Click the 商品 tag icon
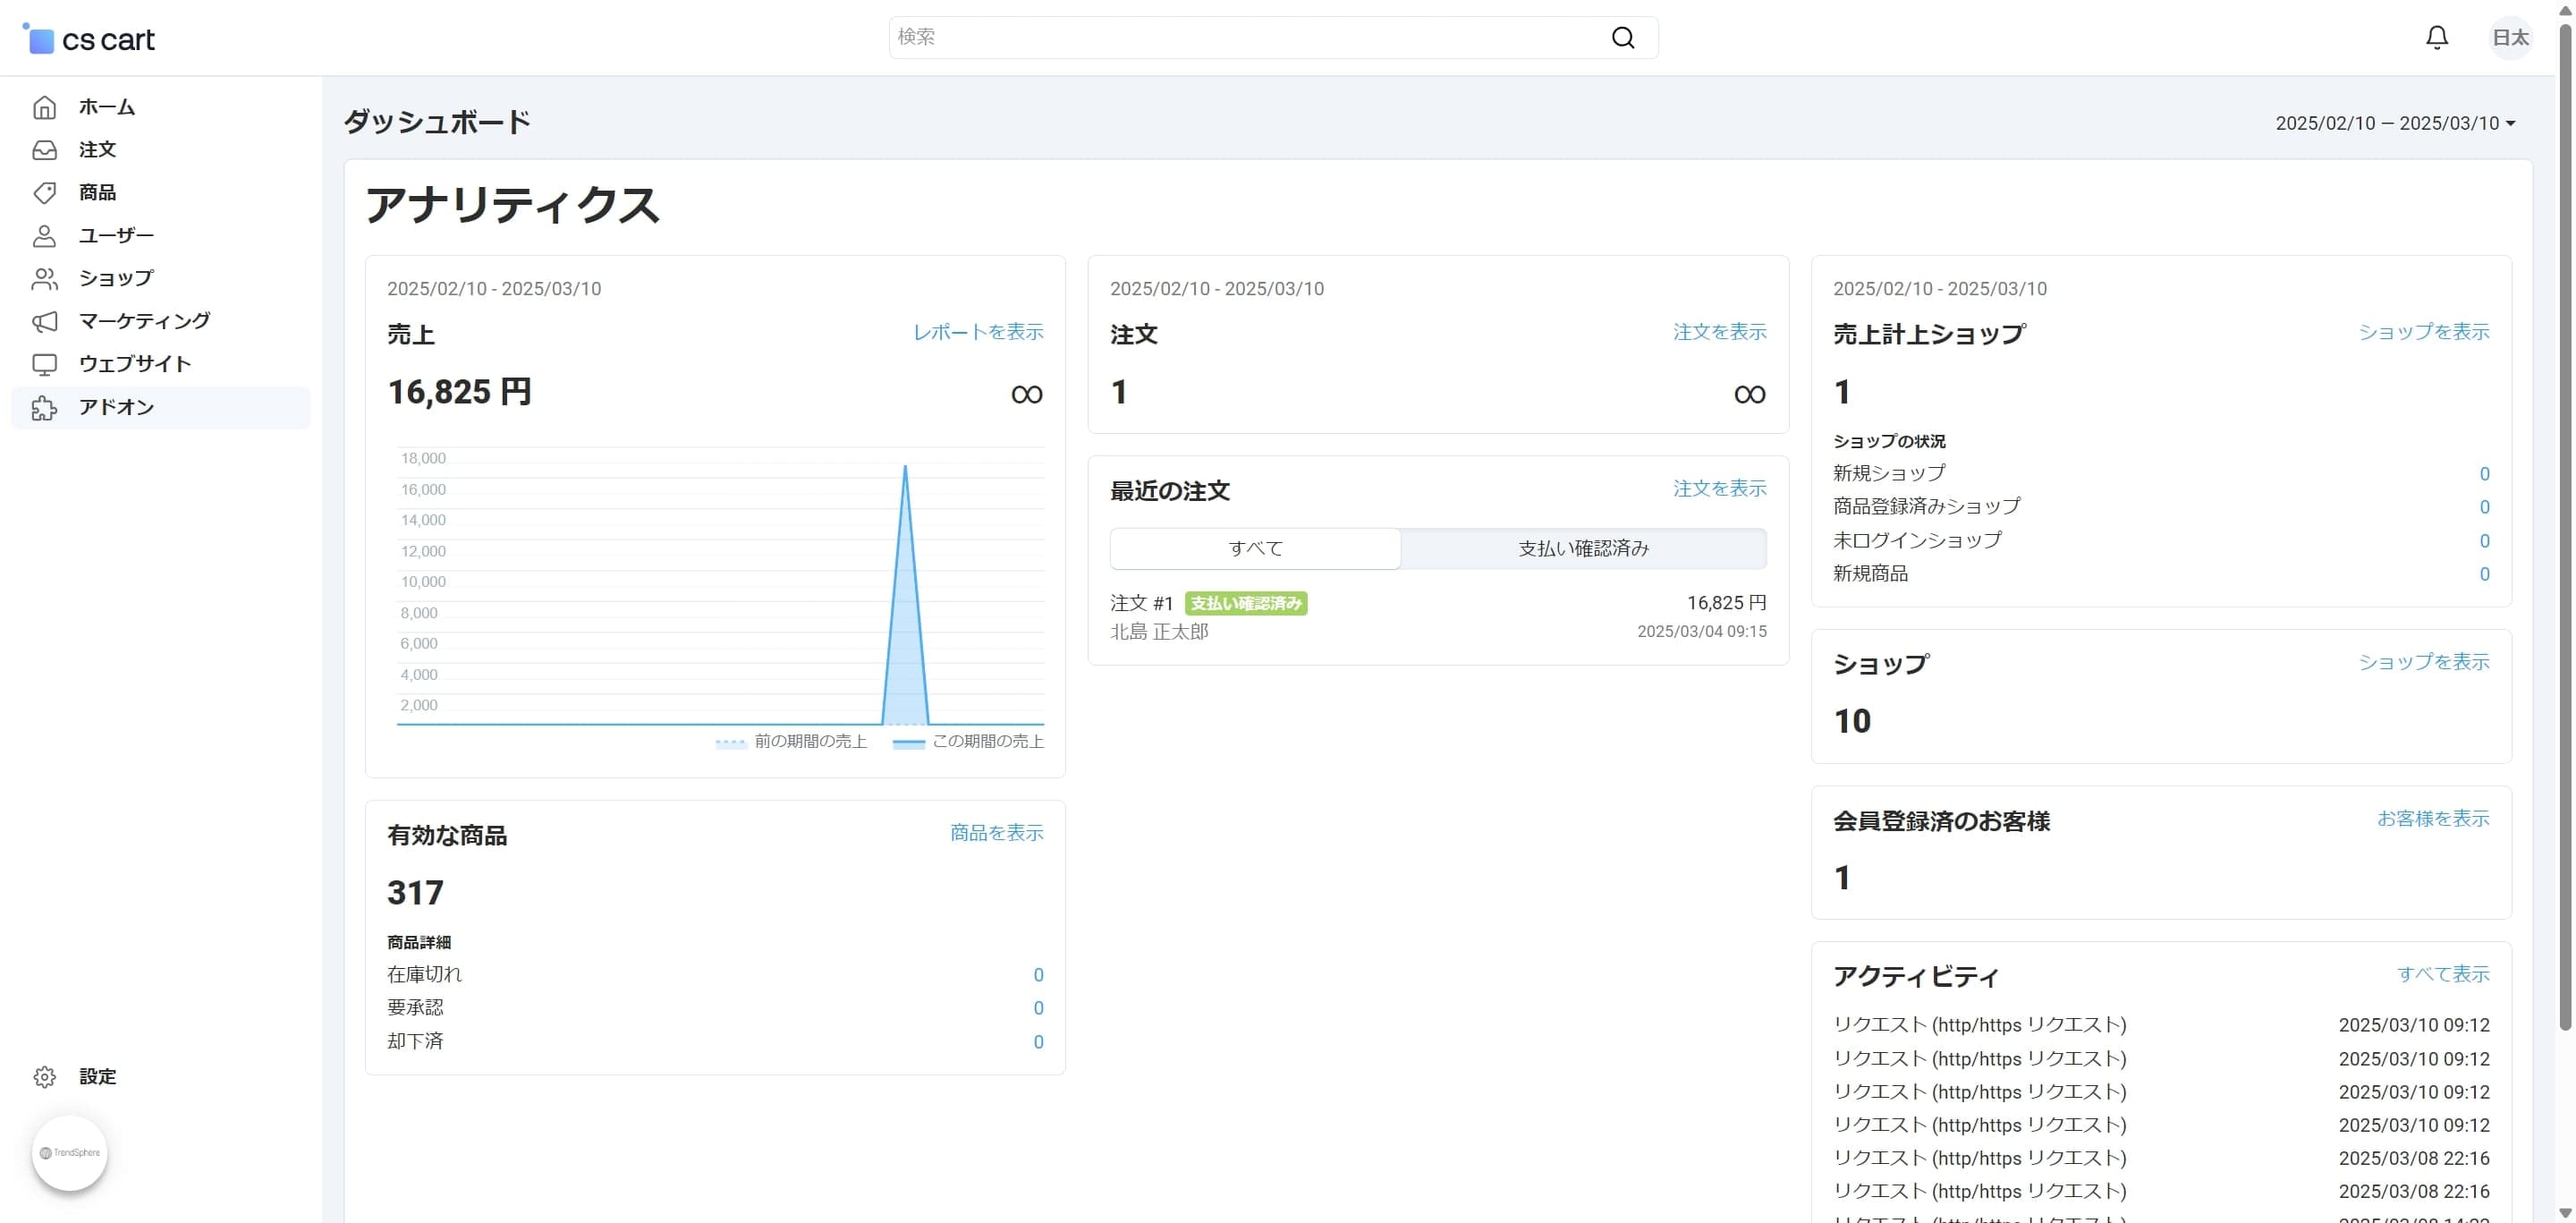Viewport: 2576px width, 1223px height. coord(44,193)
